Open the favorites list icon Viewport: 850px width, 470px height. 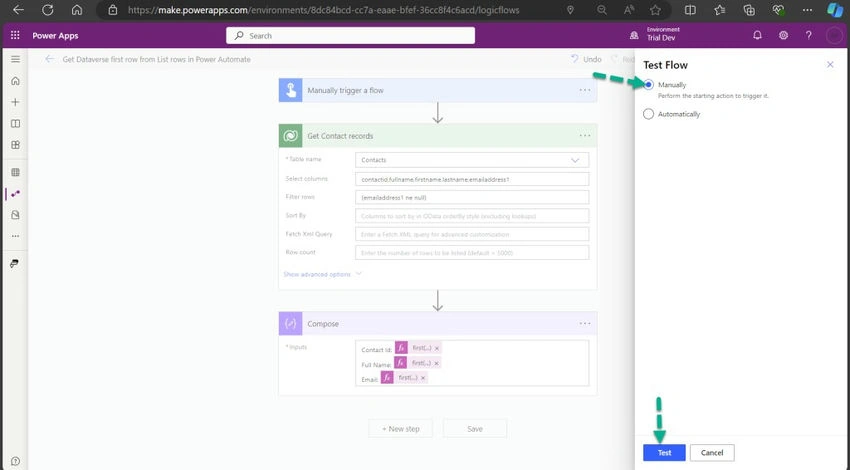(x=719, y=10)
